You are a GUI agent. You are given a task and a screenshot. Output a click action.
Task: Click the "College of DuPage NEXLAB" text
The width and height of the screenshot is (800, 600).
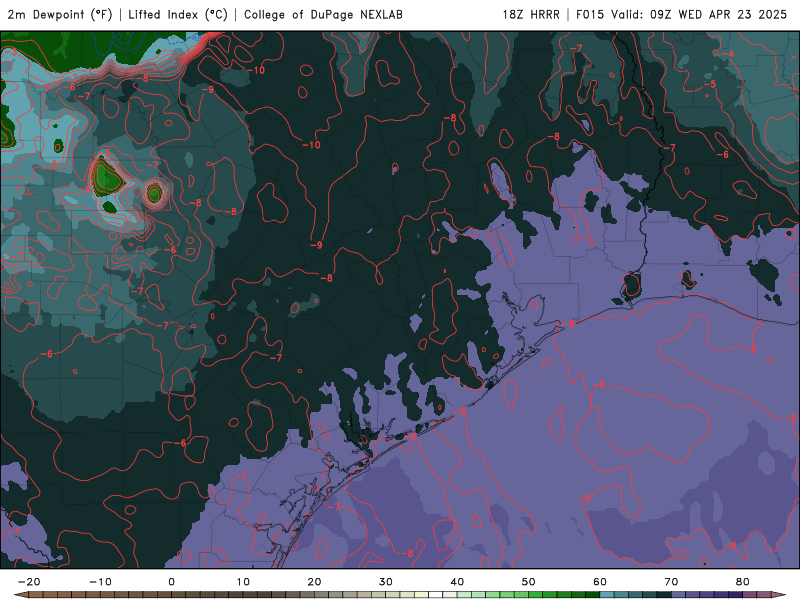pyautogui.click(x=323, y=15)
